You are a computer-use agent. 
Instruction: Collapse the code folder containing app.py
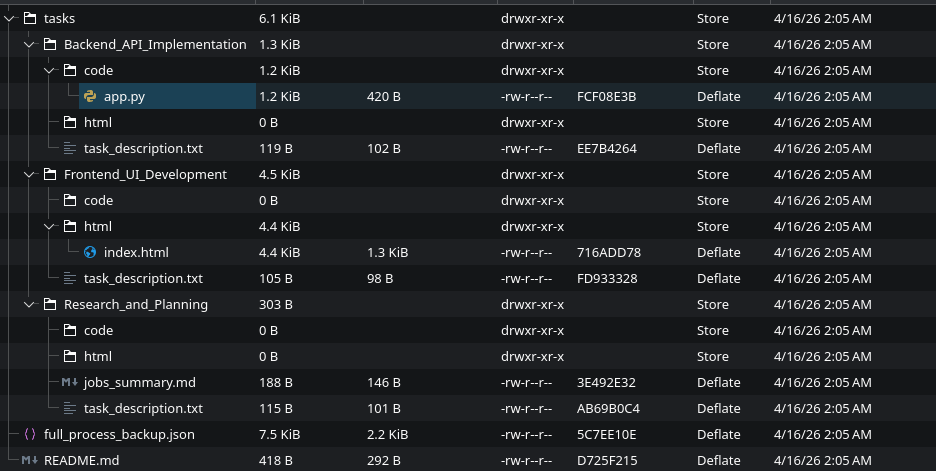point(50,71)
